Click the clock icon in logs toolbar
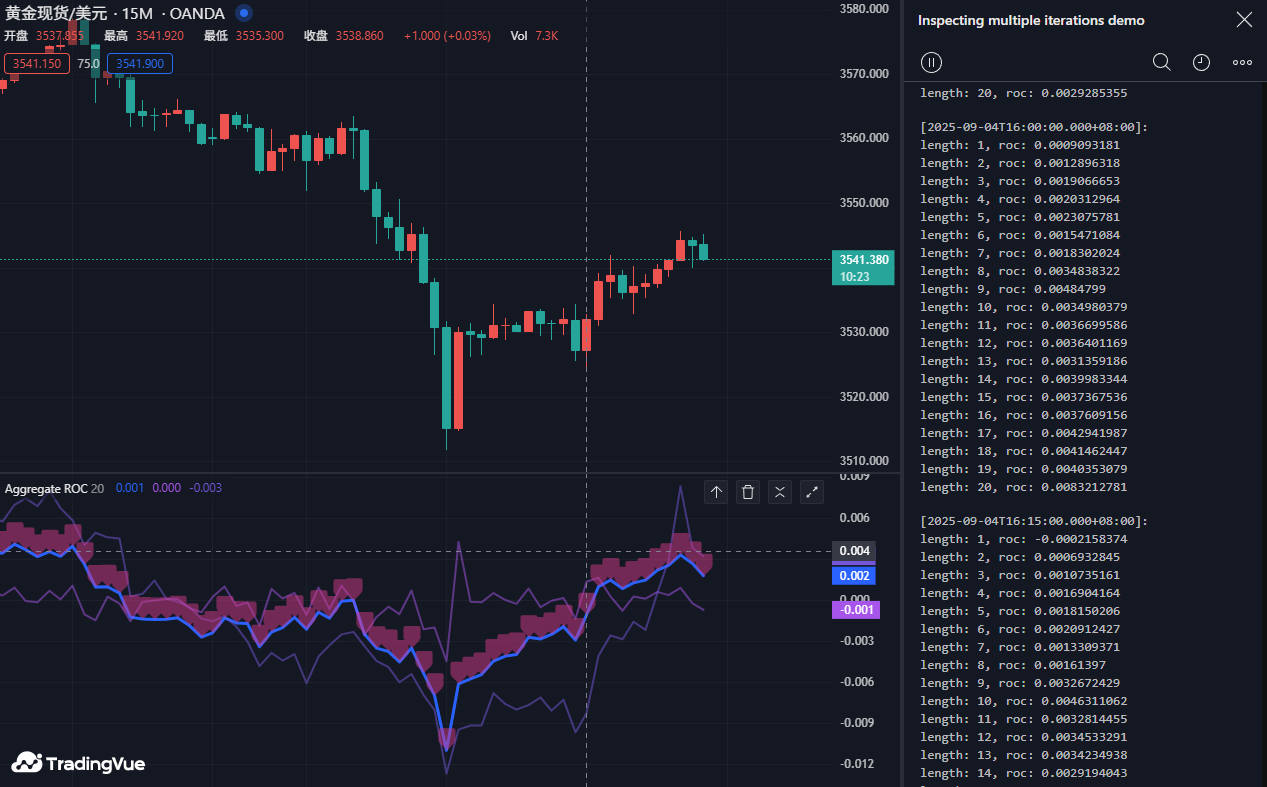Image resolution: width=1267 pixels, height=787 pixels. [x=1201, y=62]
